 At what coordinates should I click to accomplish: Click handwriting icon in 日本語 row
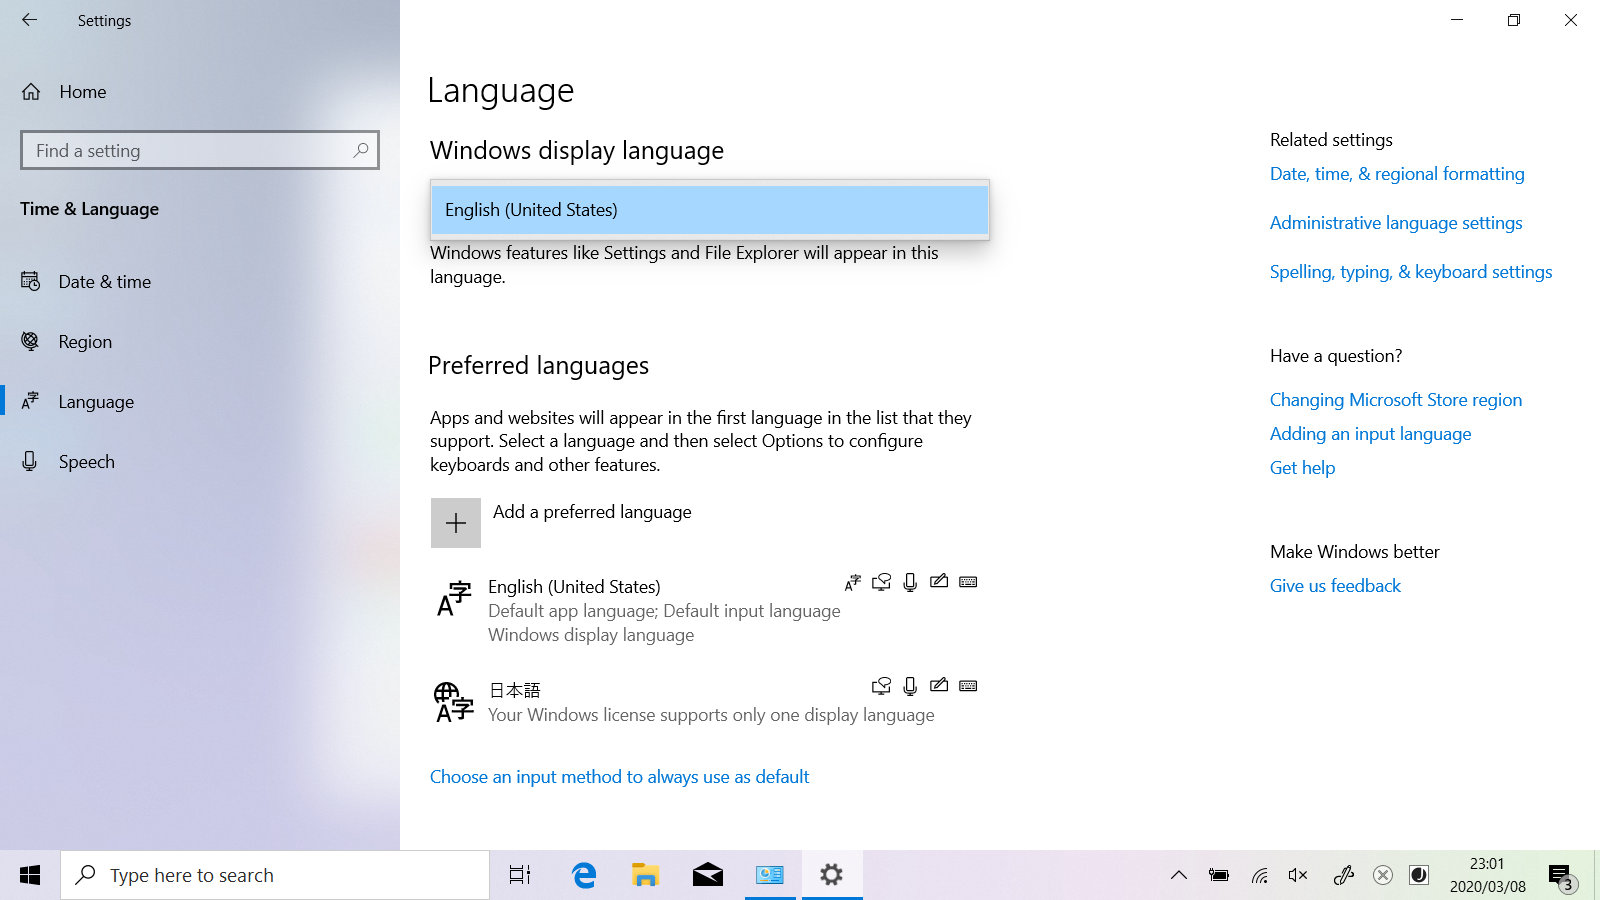coord(939,686)
